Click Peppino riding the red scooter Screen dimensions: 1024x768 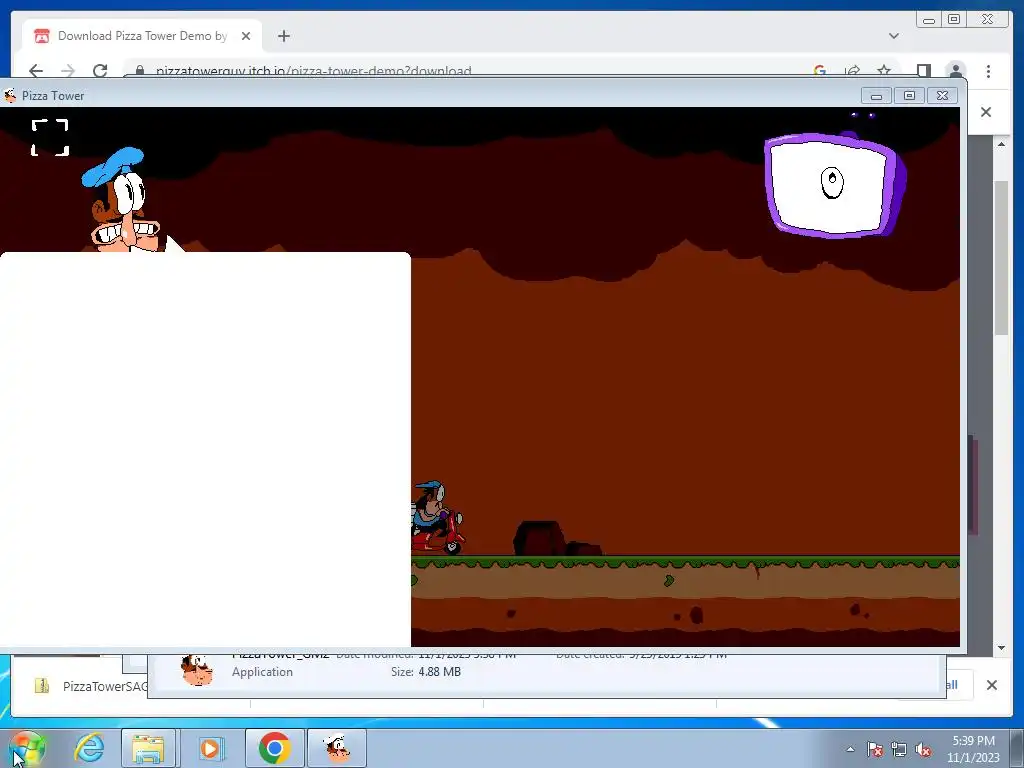tap(438, 518)
